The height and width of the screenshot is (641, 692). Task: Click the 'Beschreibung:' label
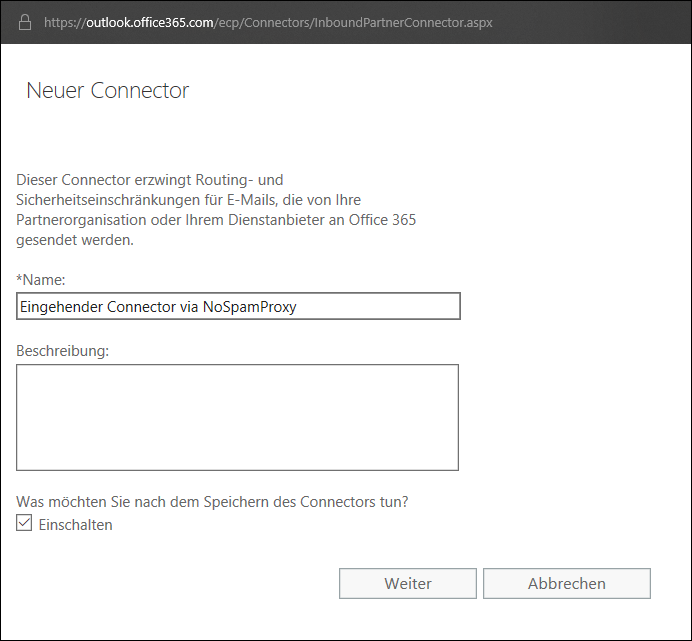point(62,351)
